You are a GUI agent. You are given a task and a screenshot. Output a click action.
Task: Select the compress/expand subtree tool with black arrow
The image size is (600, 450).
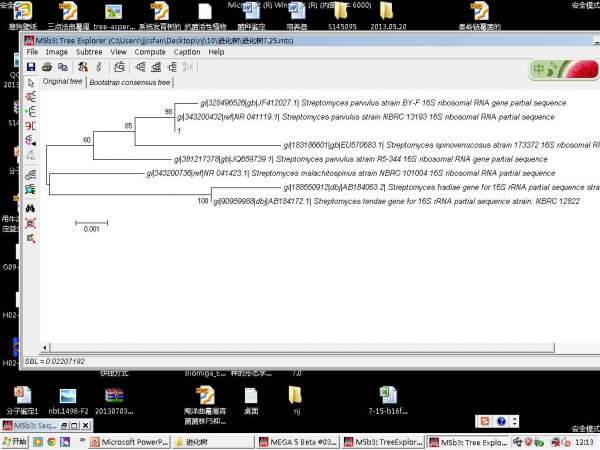pos(31,140)
